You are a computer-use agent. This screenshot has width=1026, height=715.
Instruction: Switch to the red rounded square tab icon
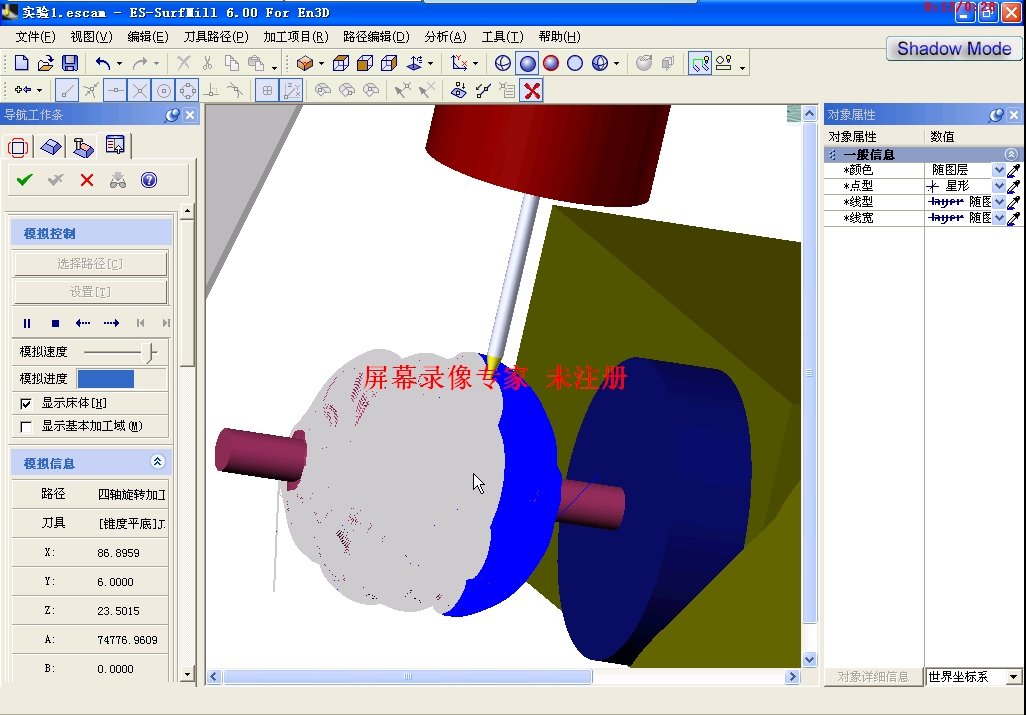pos(18,147)
